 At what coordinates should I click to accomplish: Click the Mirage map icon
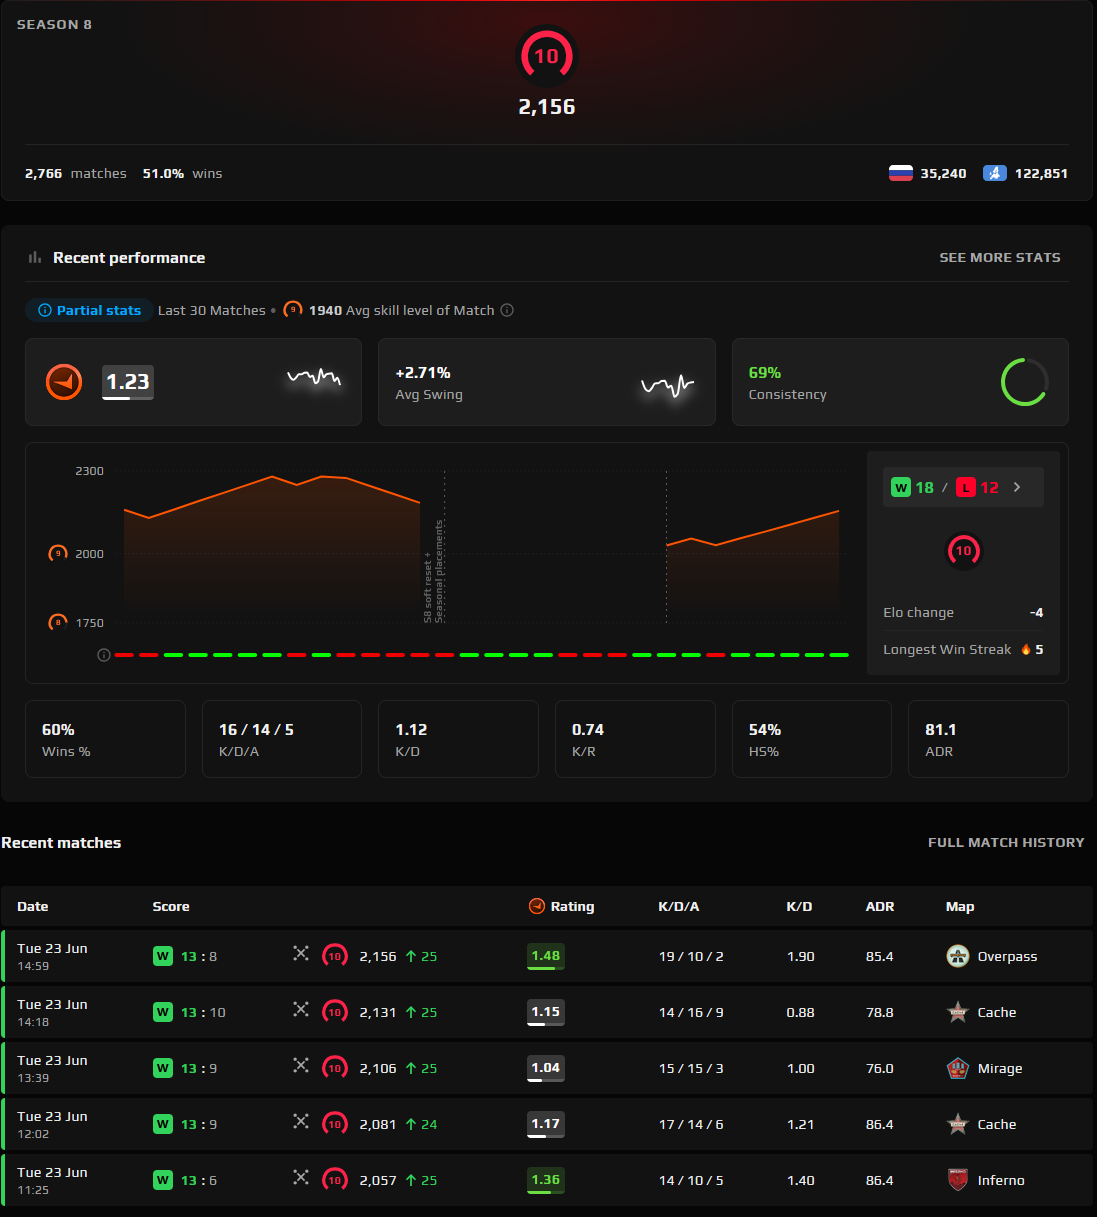point(958,1068)
